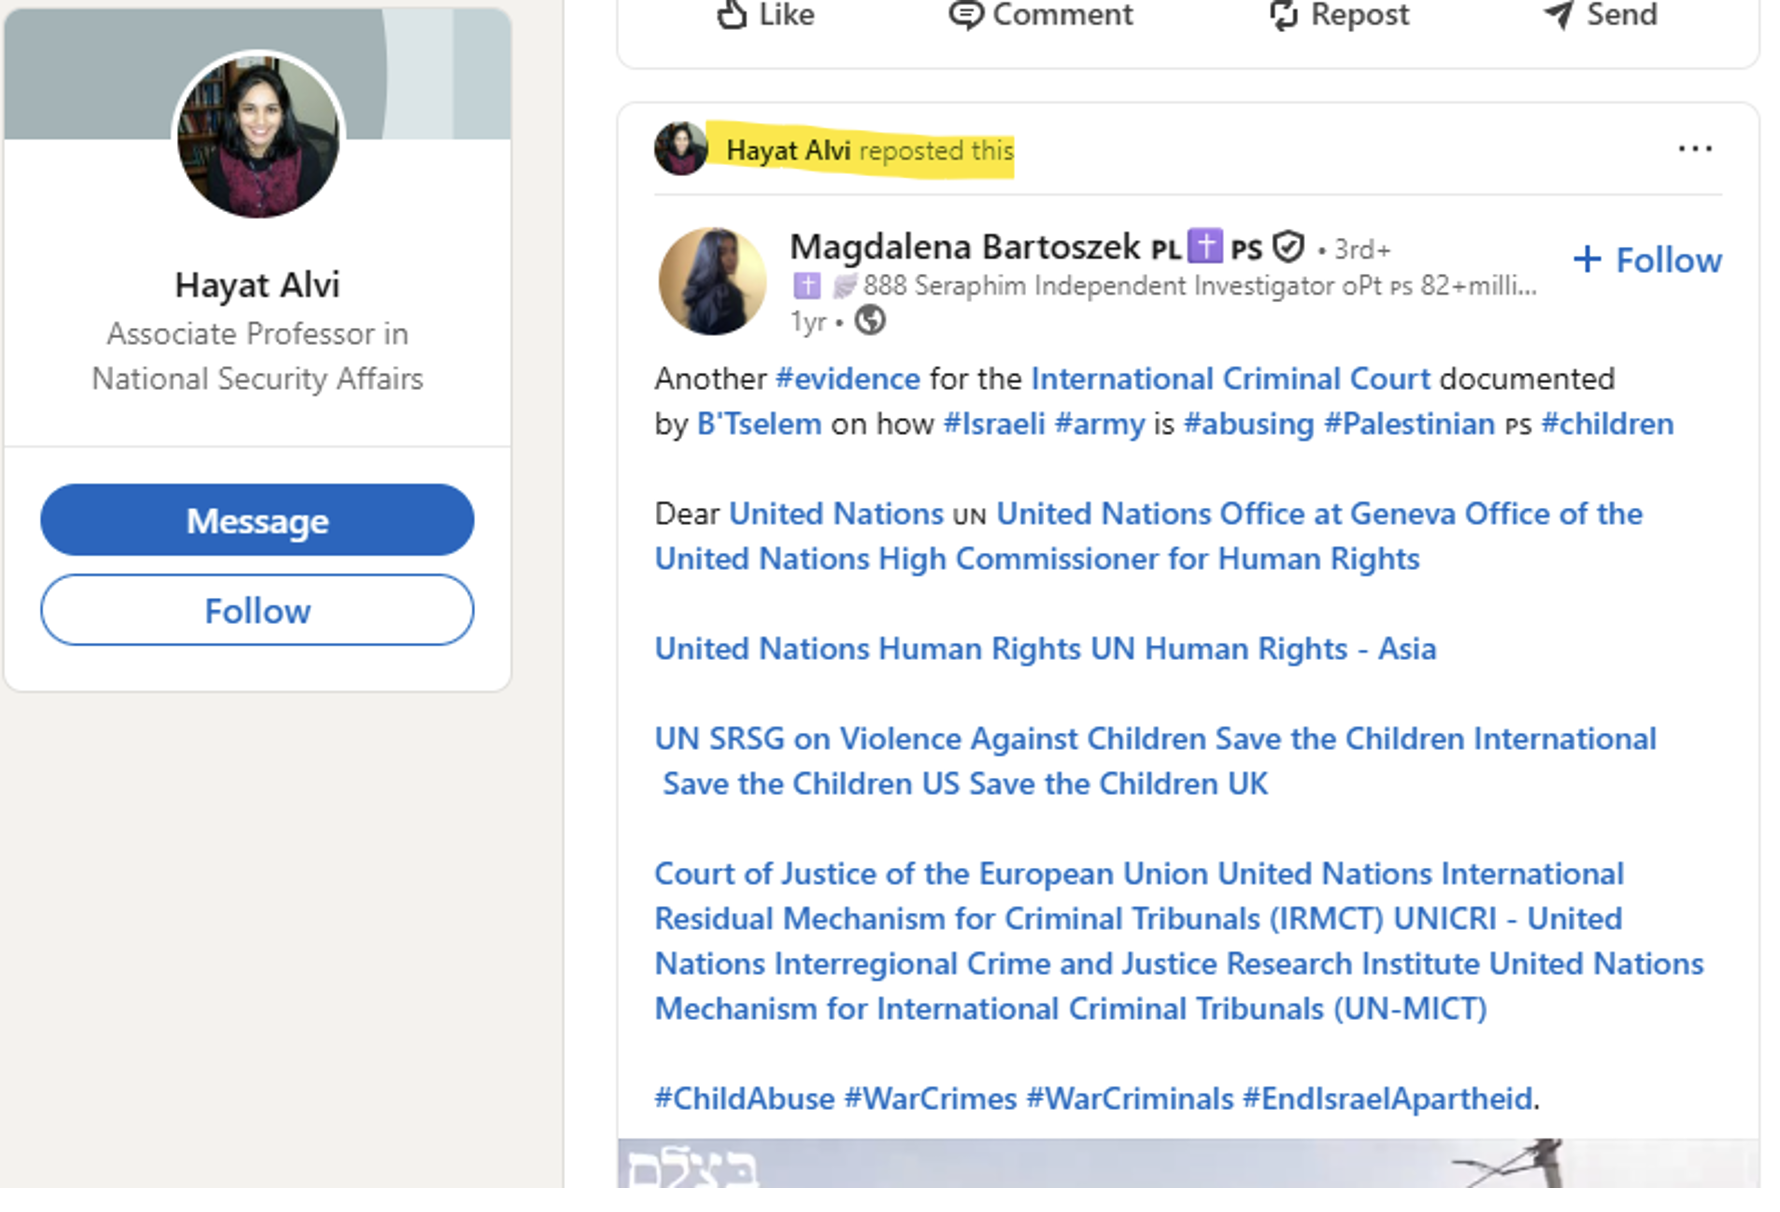1780x1212 pixels.
Task: Select the #evidence hashtag
Action: 847,379
